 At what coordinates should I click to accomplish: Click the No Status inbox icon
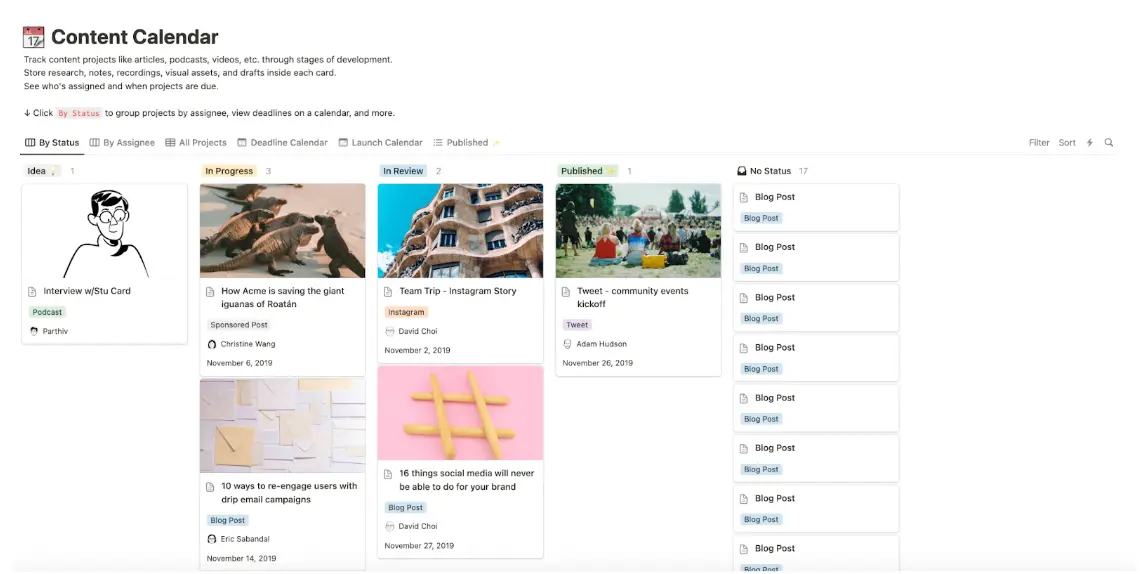pos(741,171)
